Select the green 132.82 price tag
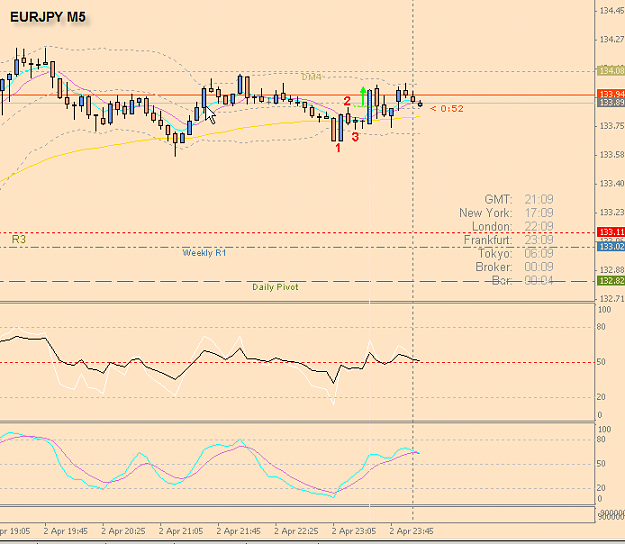The height and width of the screenshot is (544, 625). tap(611, 281)
